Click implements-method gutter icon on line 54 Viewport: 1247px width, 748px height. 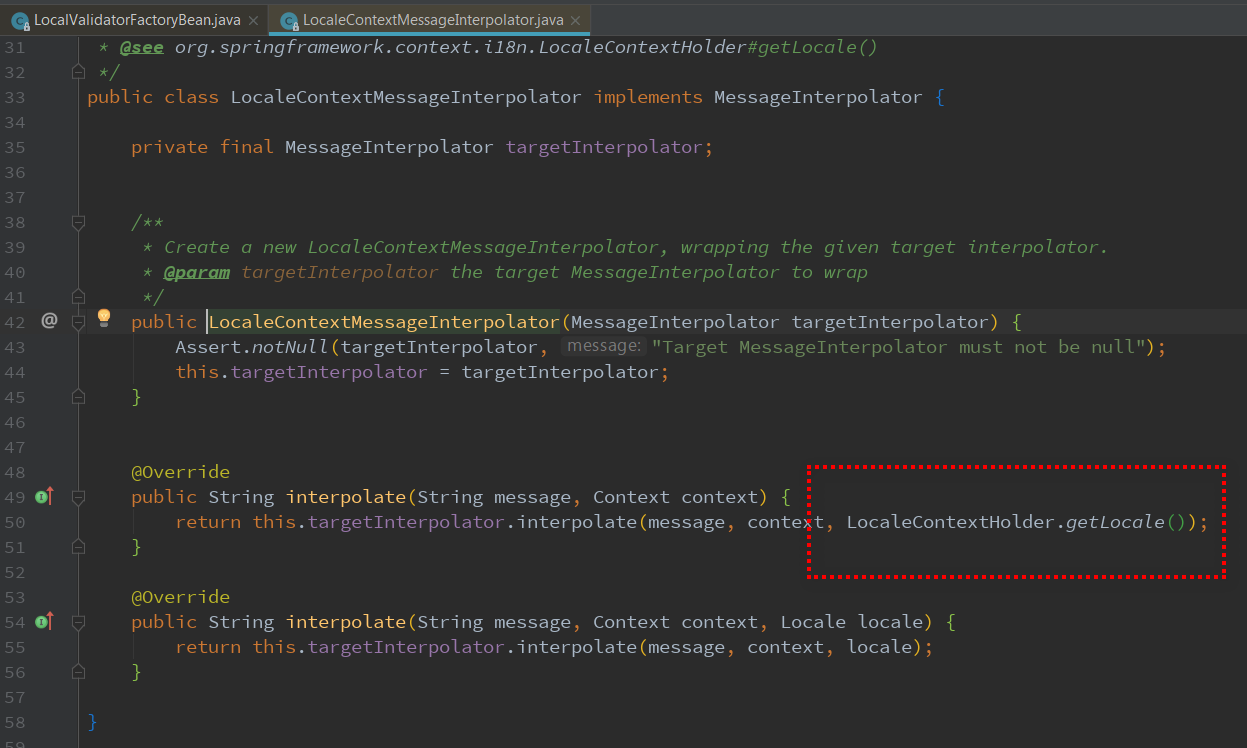point(44,621)
